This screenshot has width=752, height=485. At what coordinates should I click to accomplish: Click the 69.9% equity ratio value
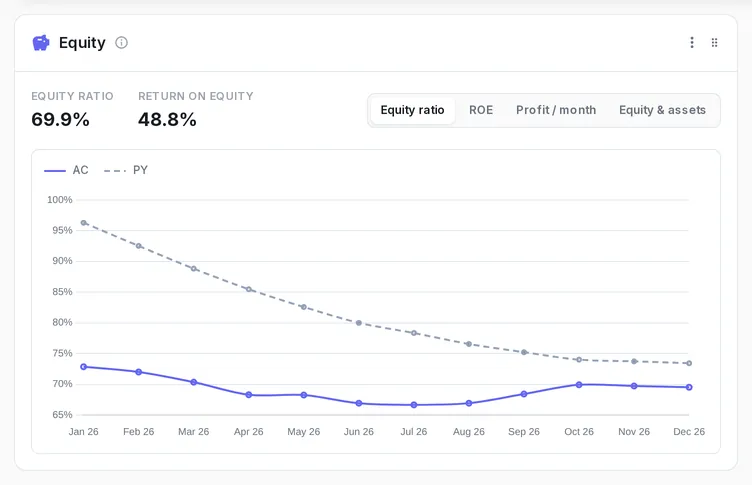coord(60,119)
